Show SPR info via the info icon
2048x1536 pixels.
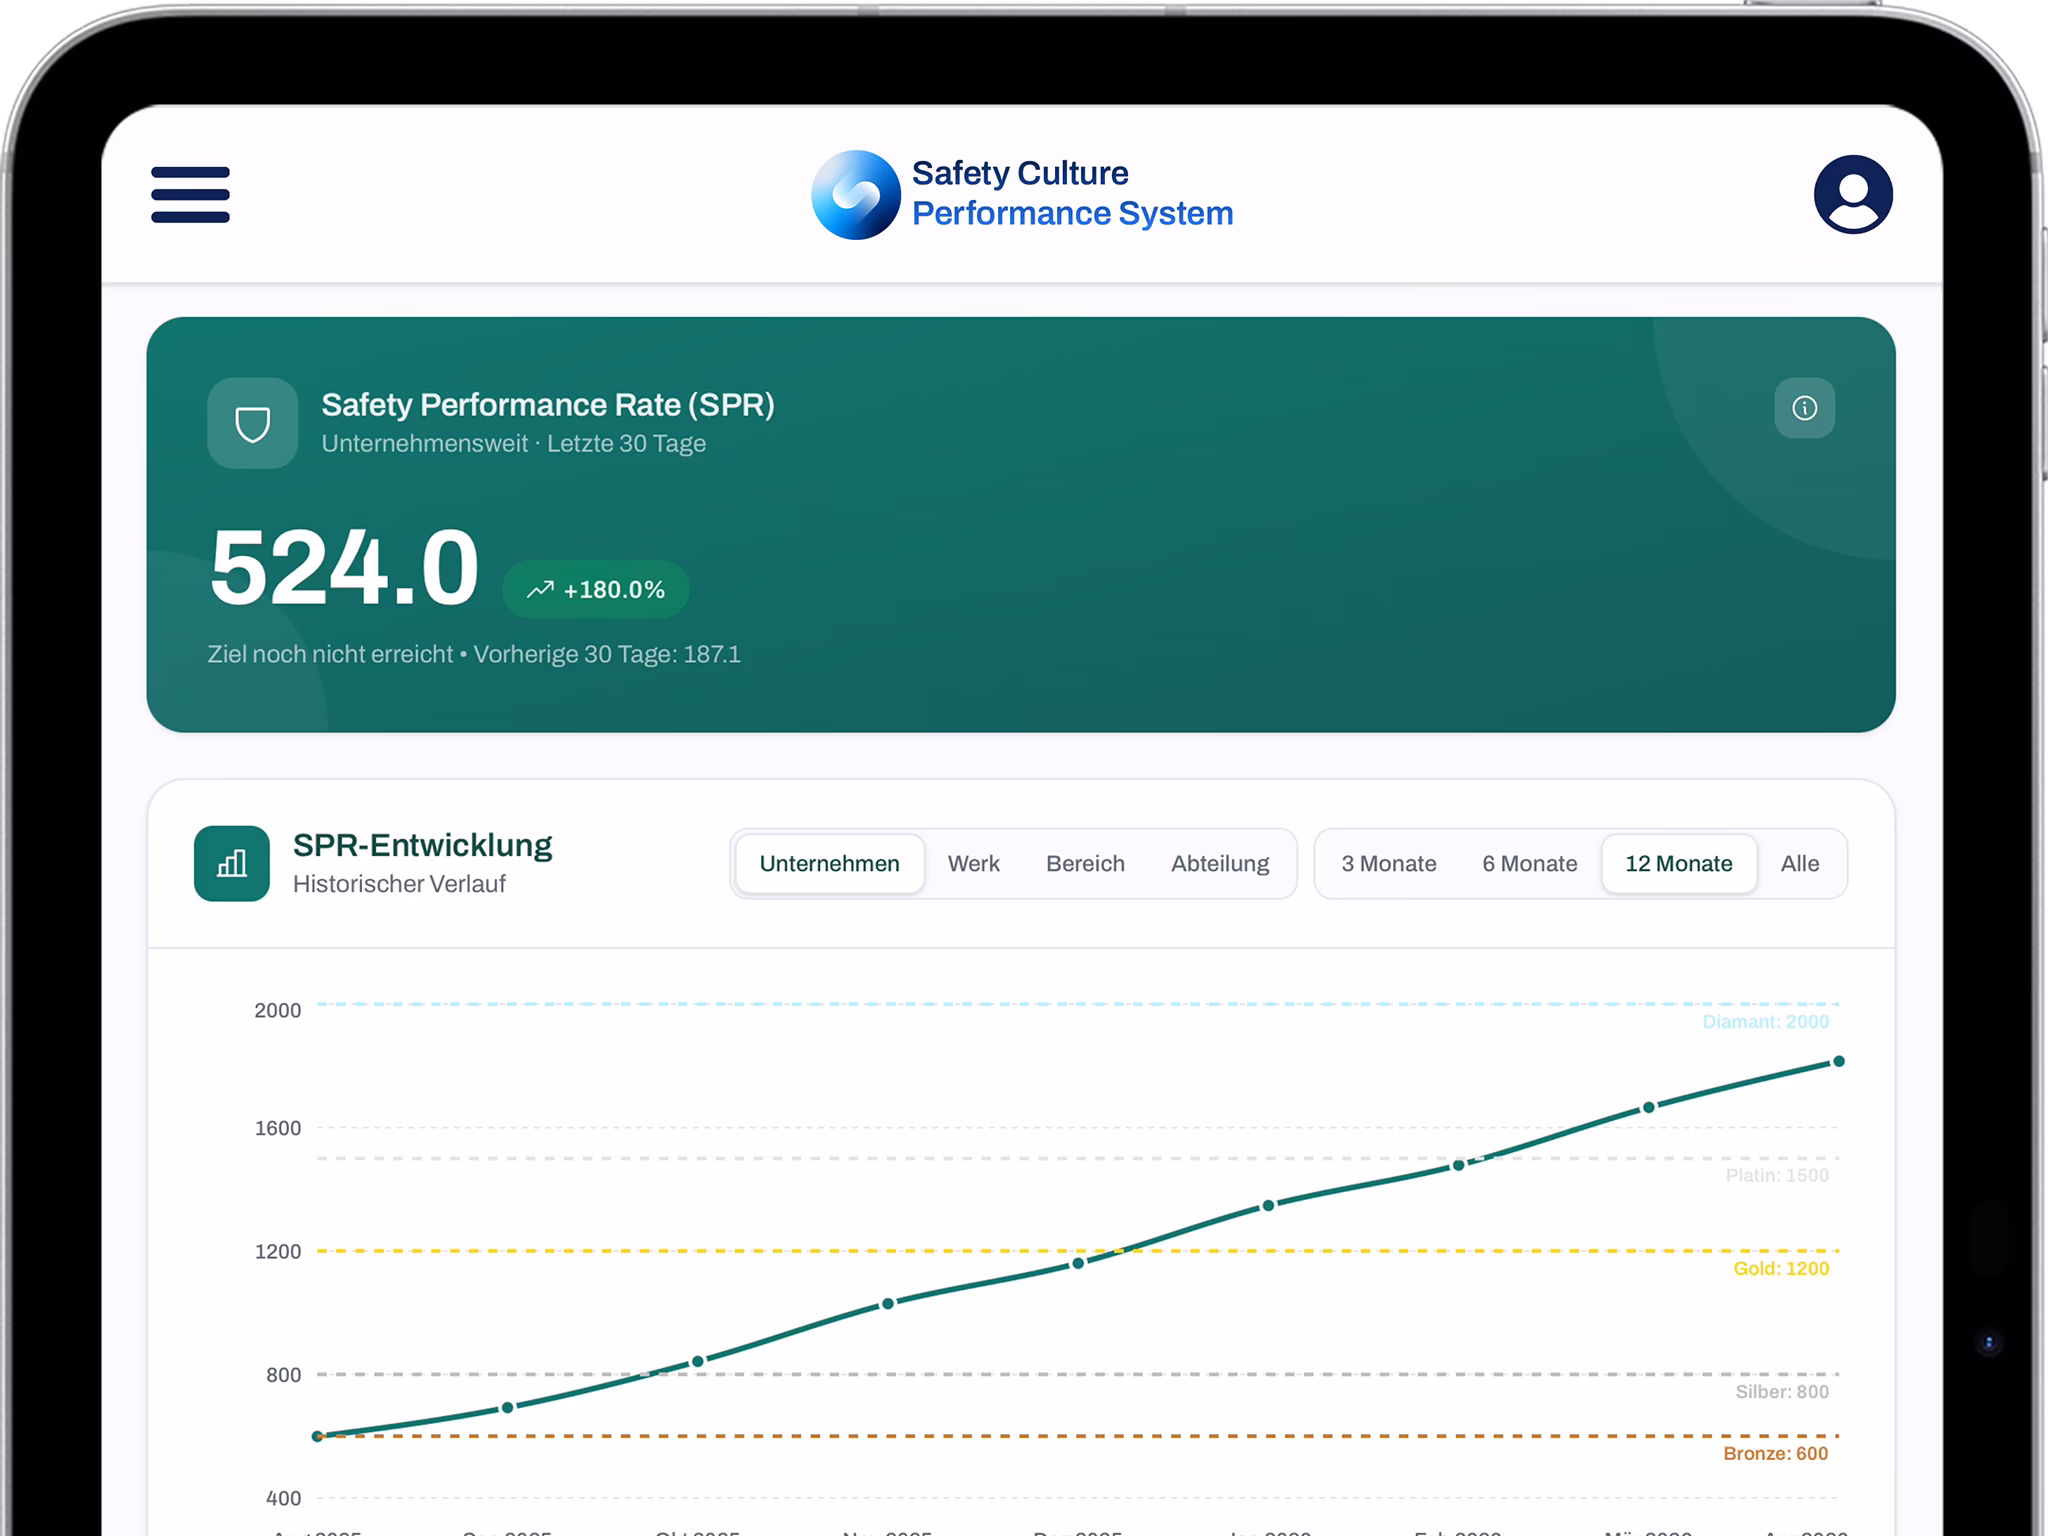coord(1804,408)
